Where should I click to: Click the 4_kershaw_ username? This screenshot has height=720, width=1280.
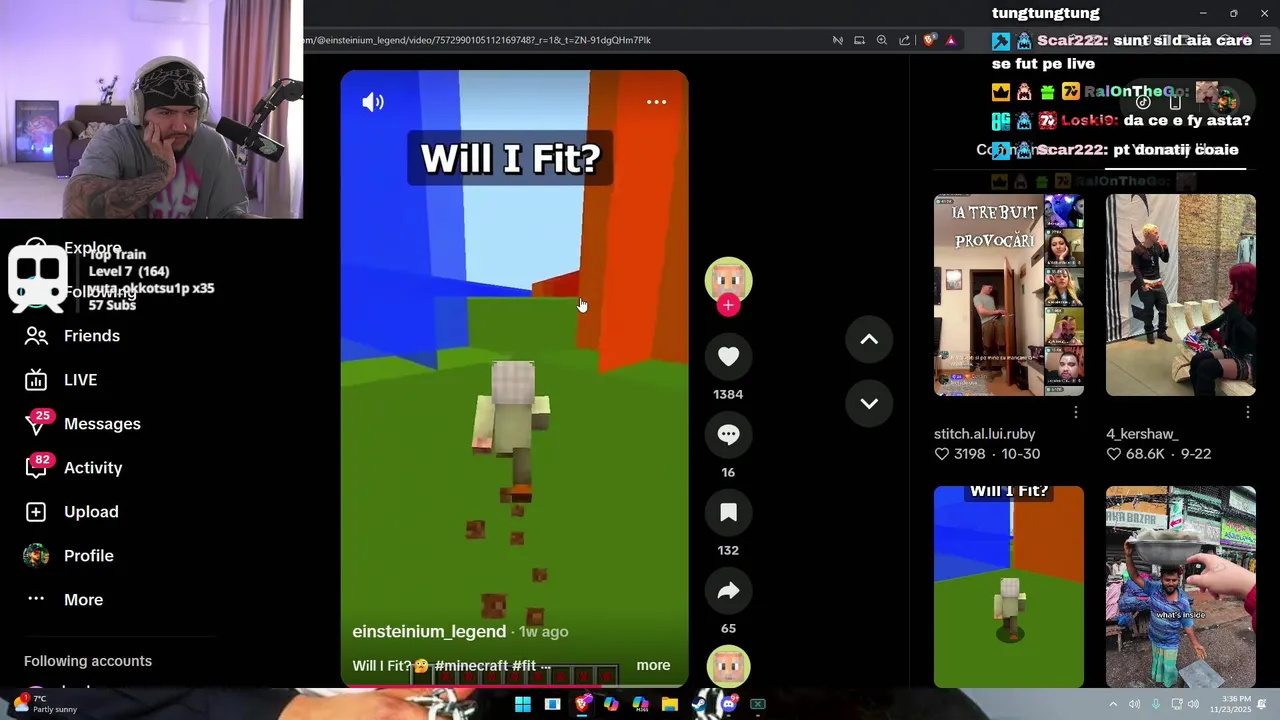tap(1142, 434)
